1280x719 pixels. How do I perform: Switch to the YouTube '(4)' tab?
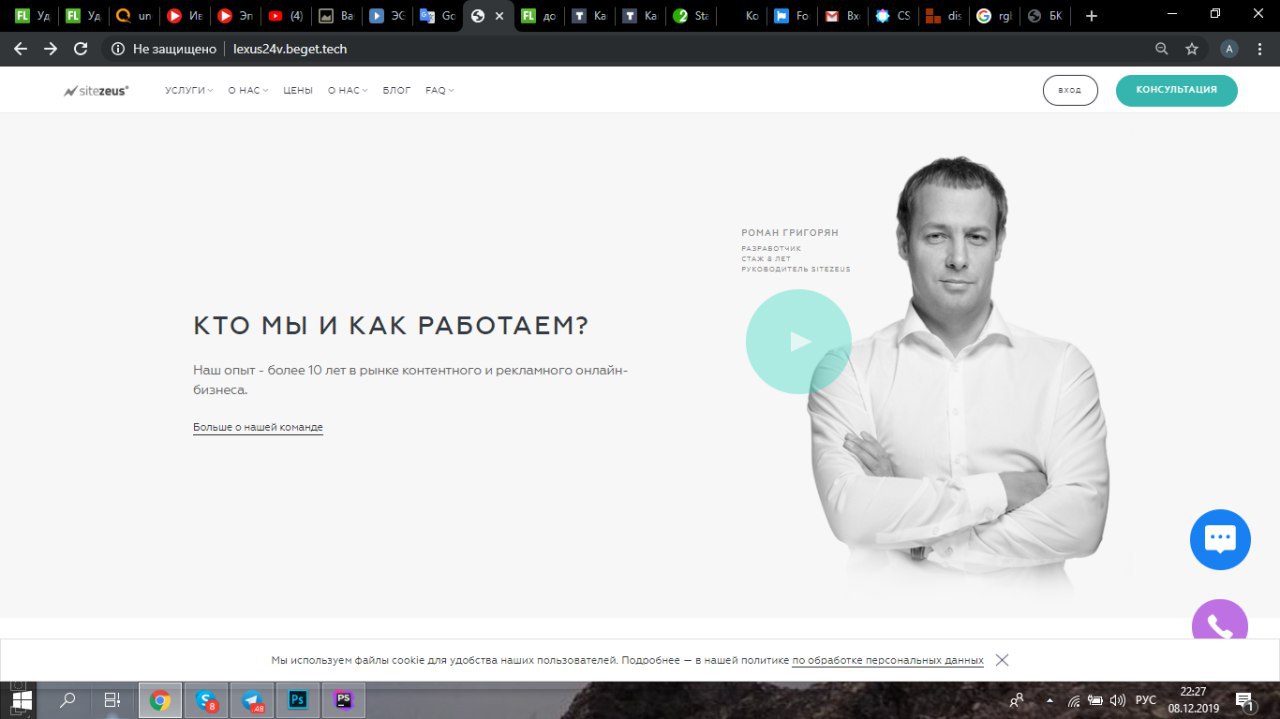[286, 16]
